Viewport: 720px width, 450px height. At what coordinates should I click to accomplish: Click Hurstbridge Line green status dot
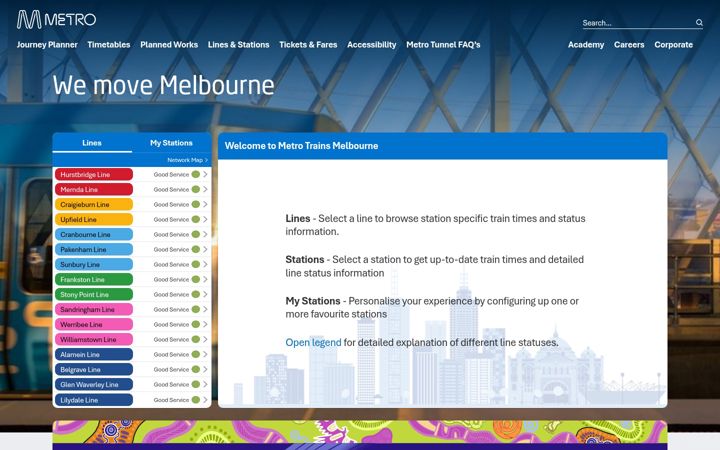click(196, 174)
